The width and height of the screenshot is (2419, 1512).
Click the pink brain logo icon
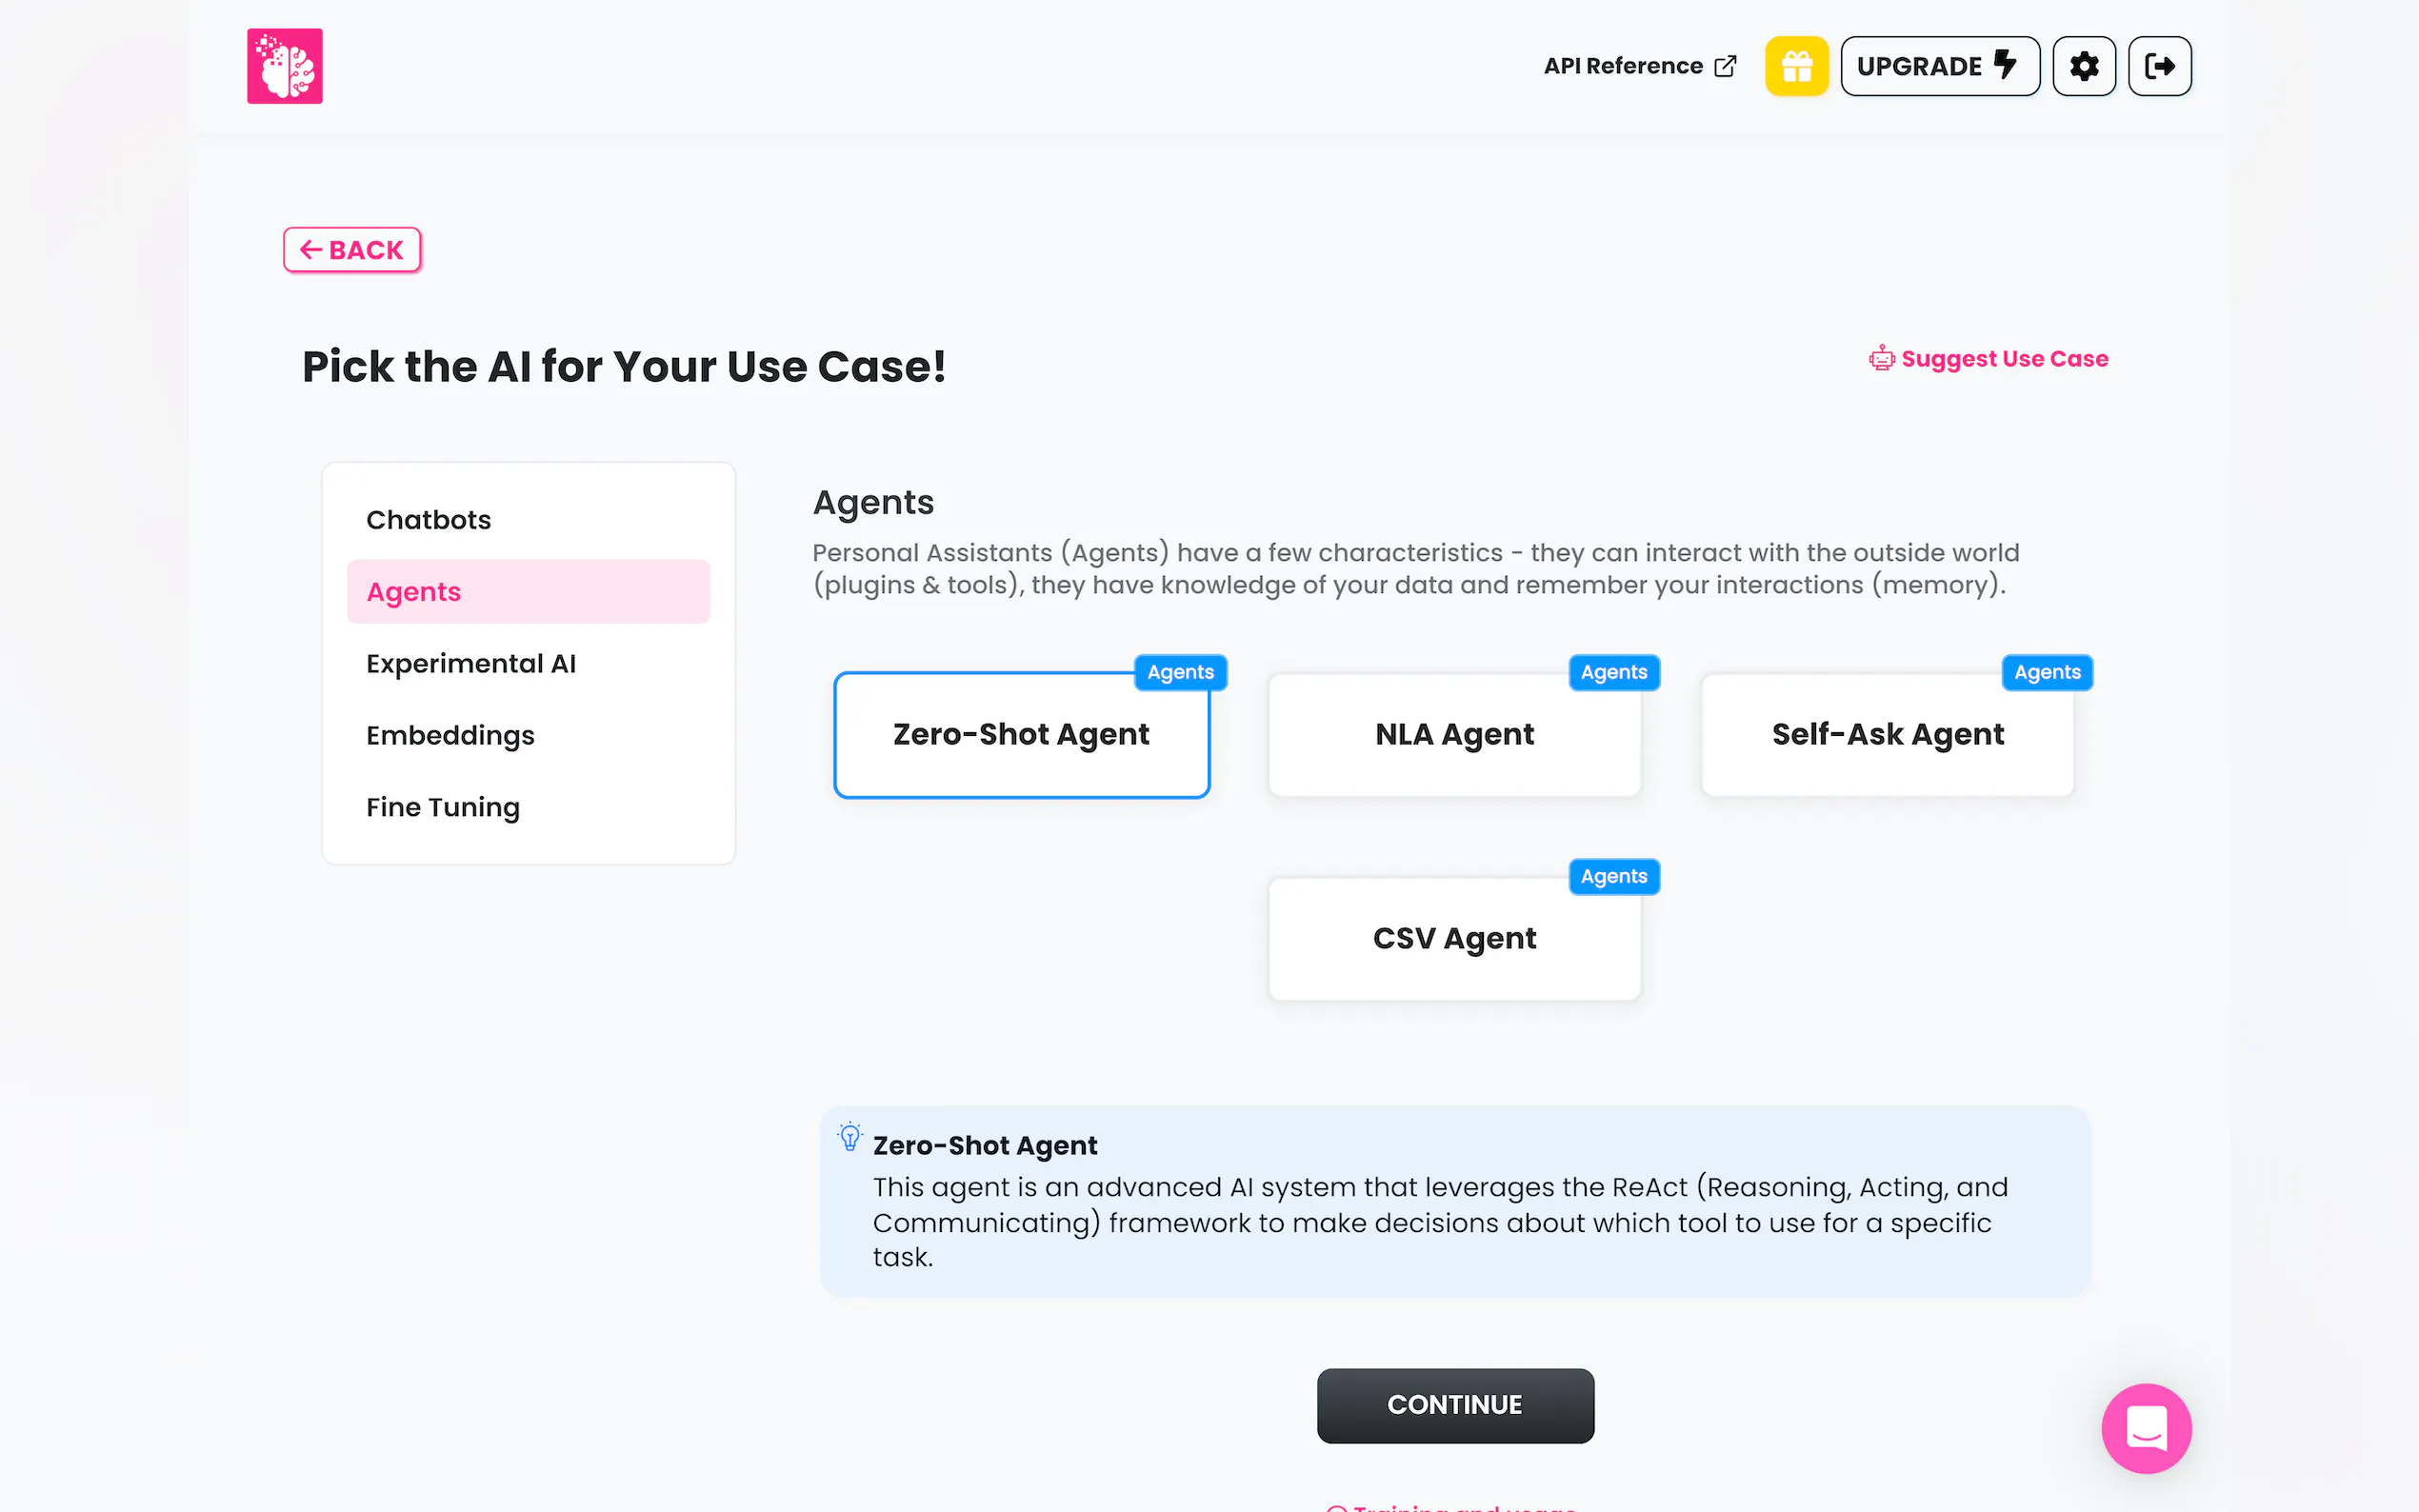pos(285,66)
